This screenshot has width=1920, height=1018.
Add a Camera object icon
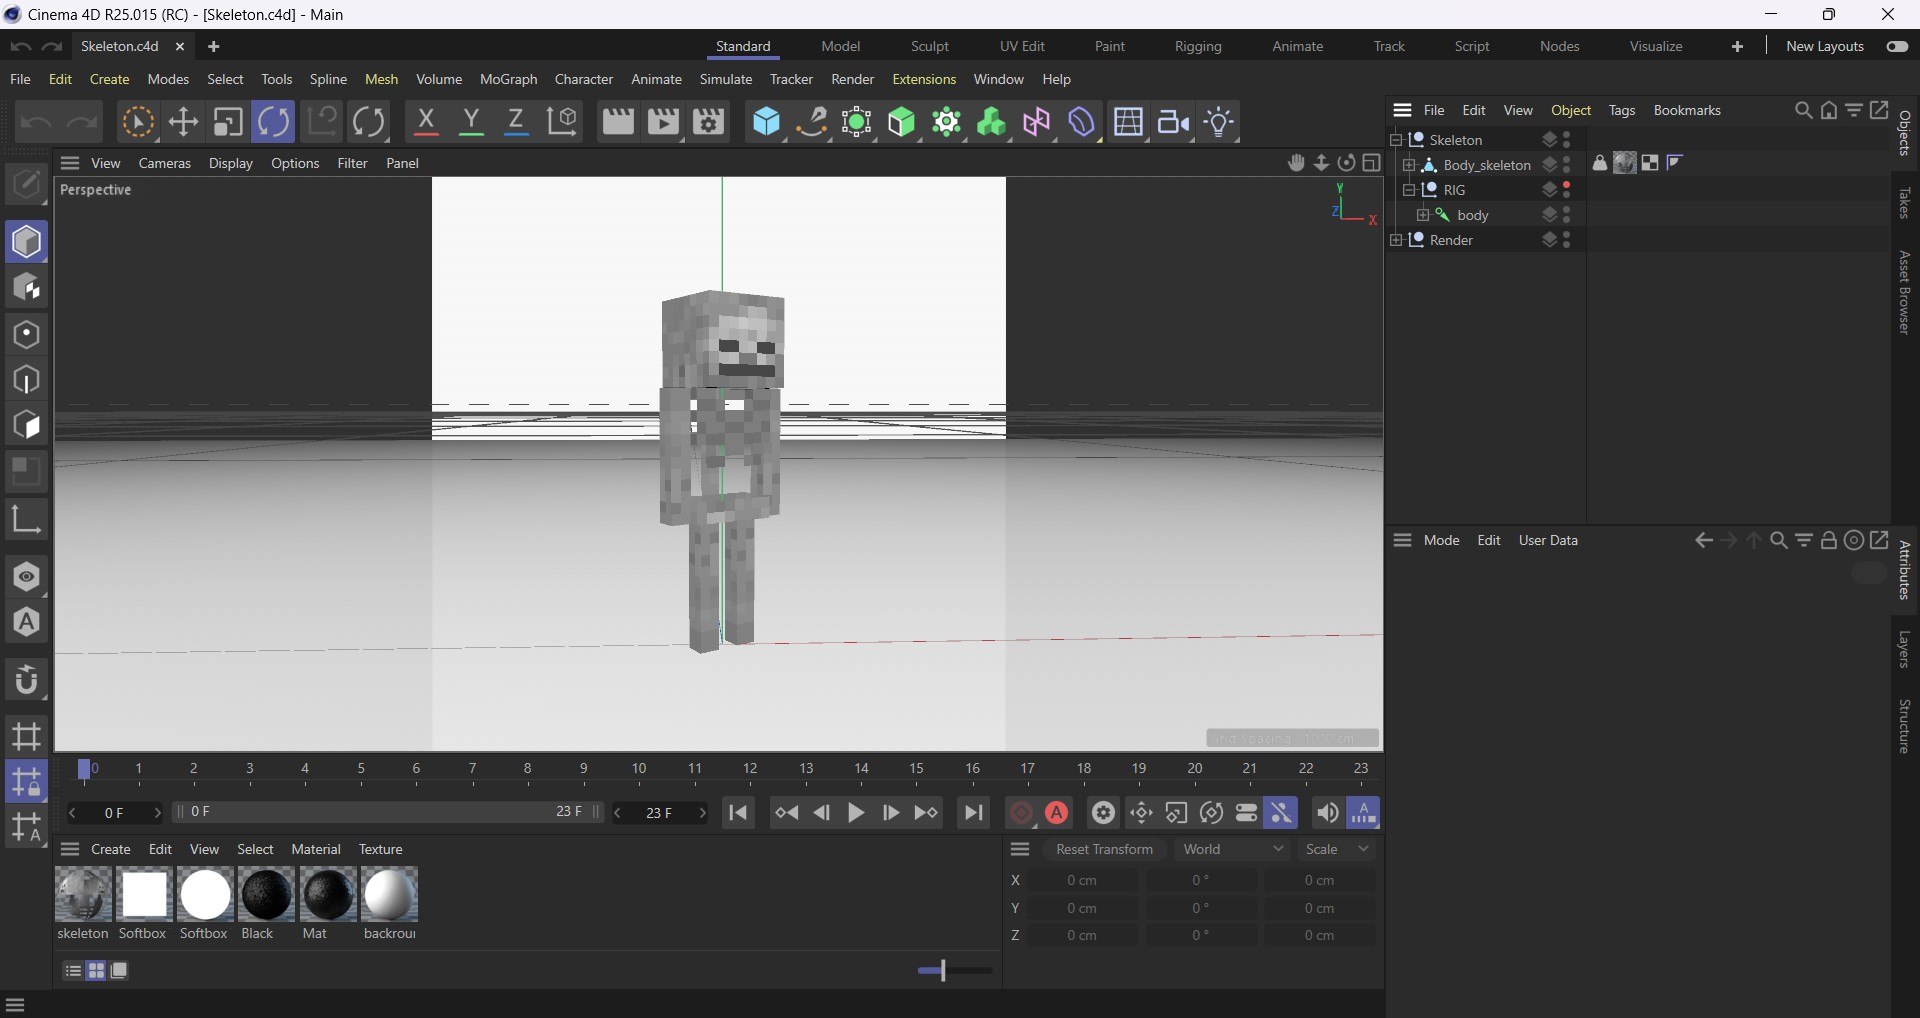[x=1174, y=122]
